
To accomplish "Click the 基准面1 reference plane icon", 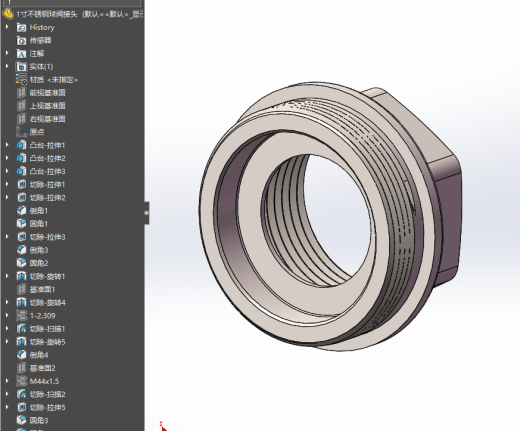I will pos(21,289).
